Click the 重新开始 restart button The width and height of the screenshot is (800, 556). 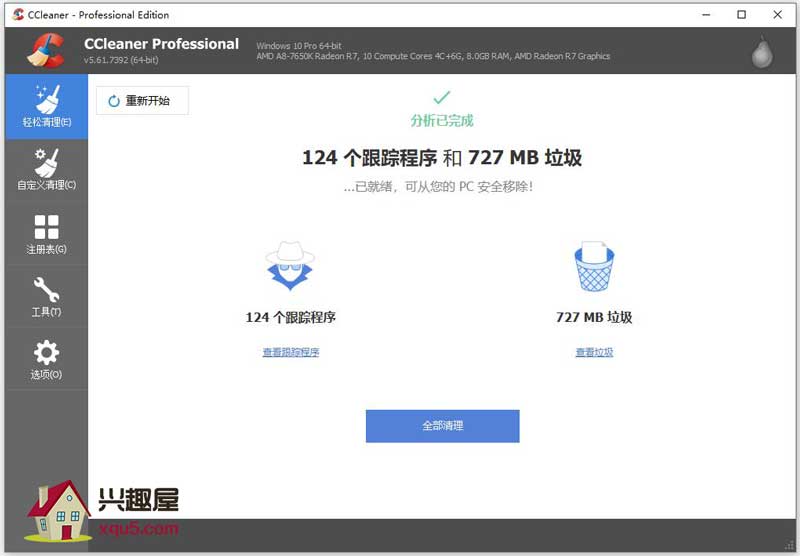142,100
